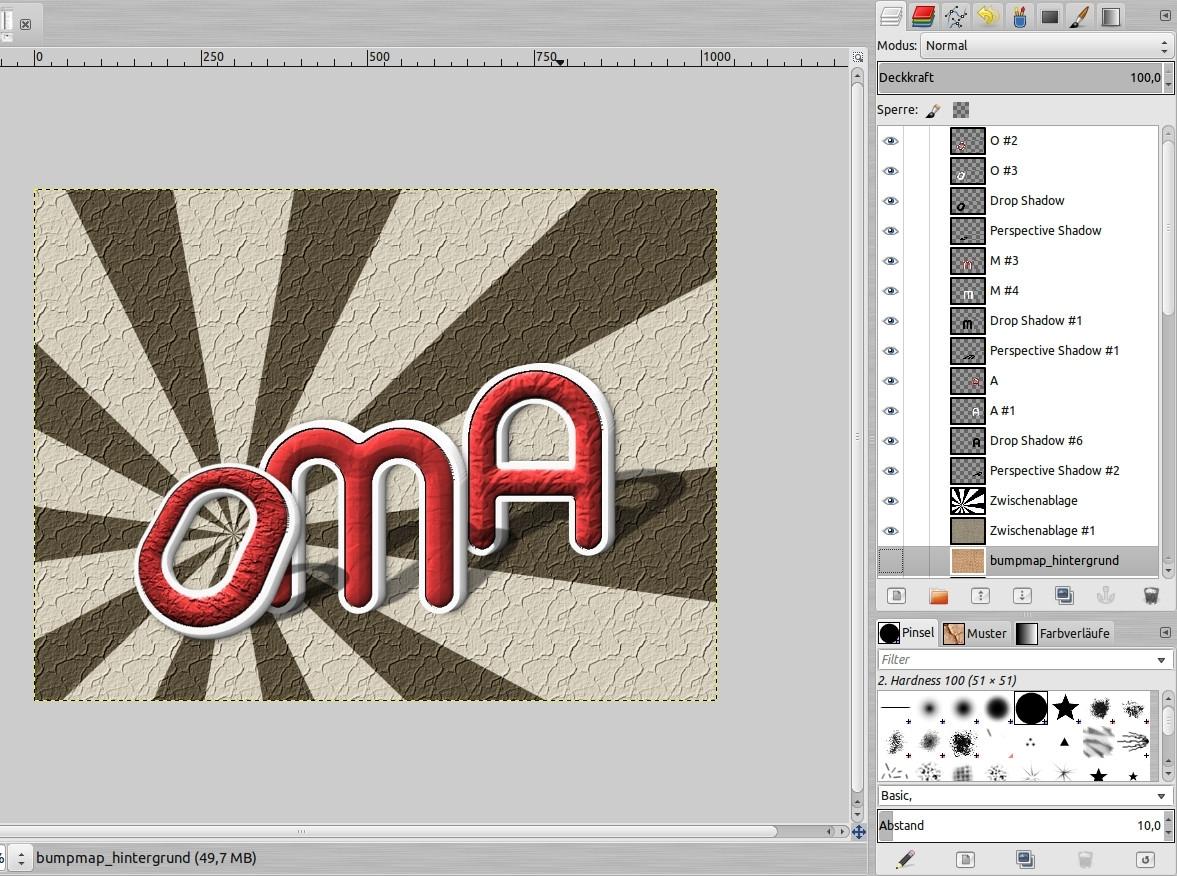Duplicate the selected layer
The width and height of the screenshot is (1177, 876).
1064,596
